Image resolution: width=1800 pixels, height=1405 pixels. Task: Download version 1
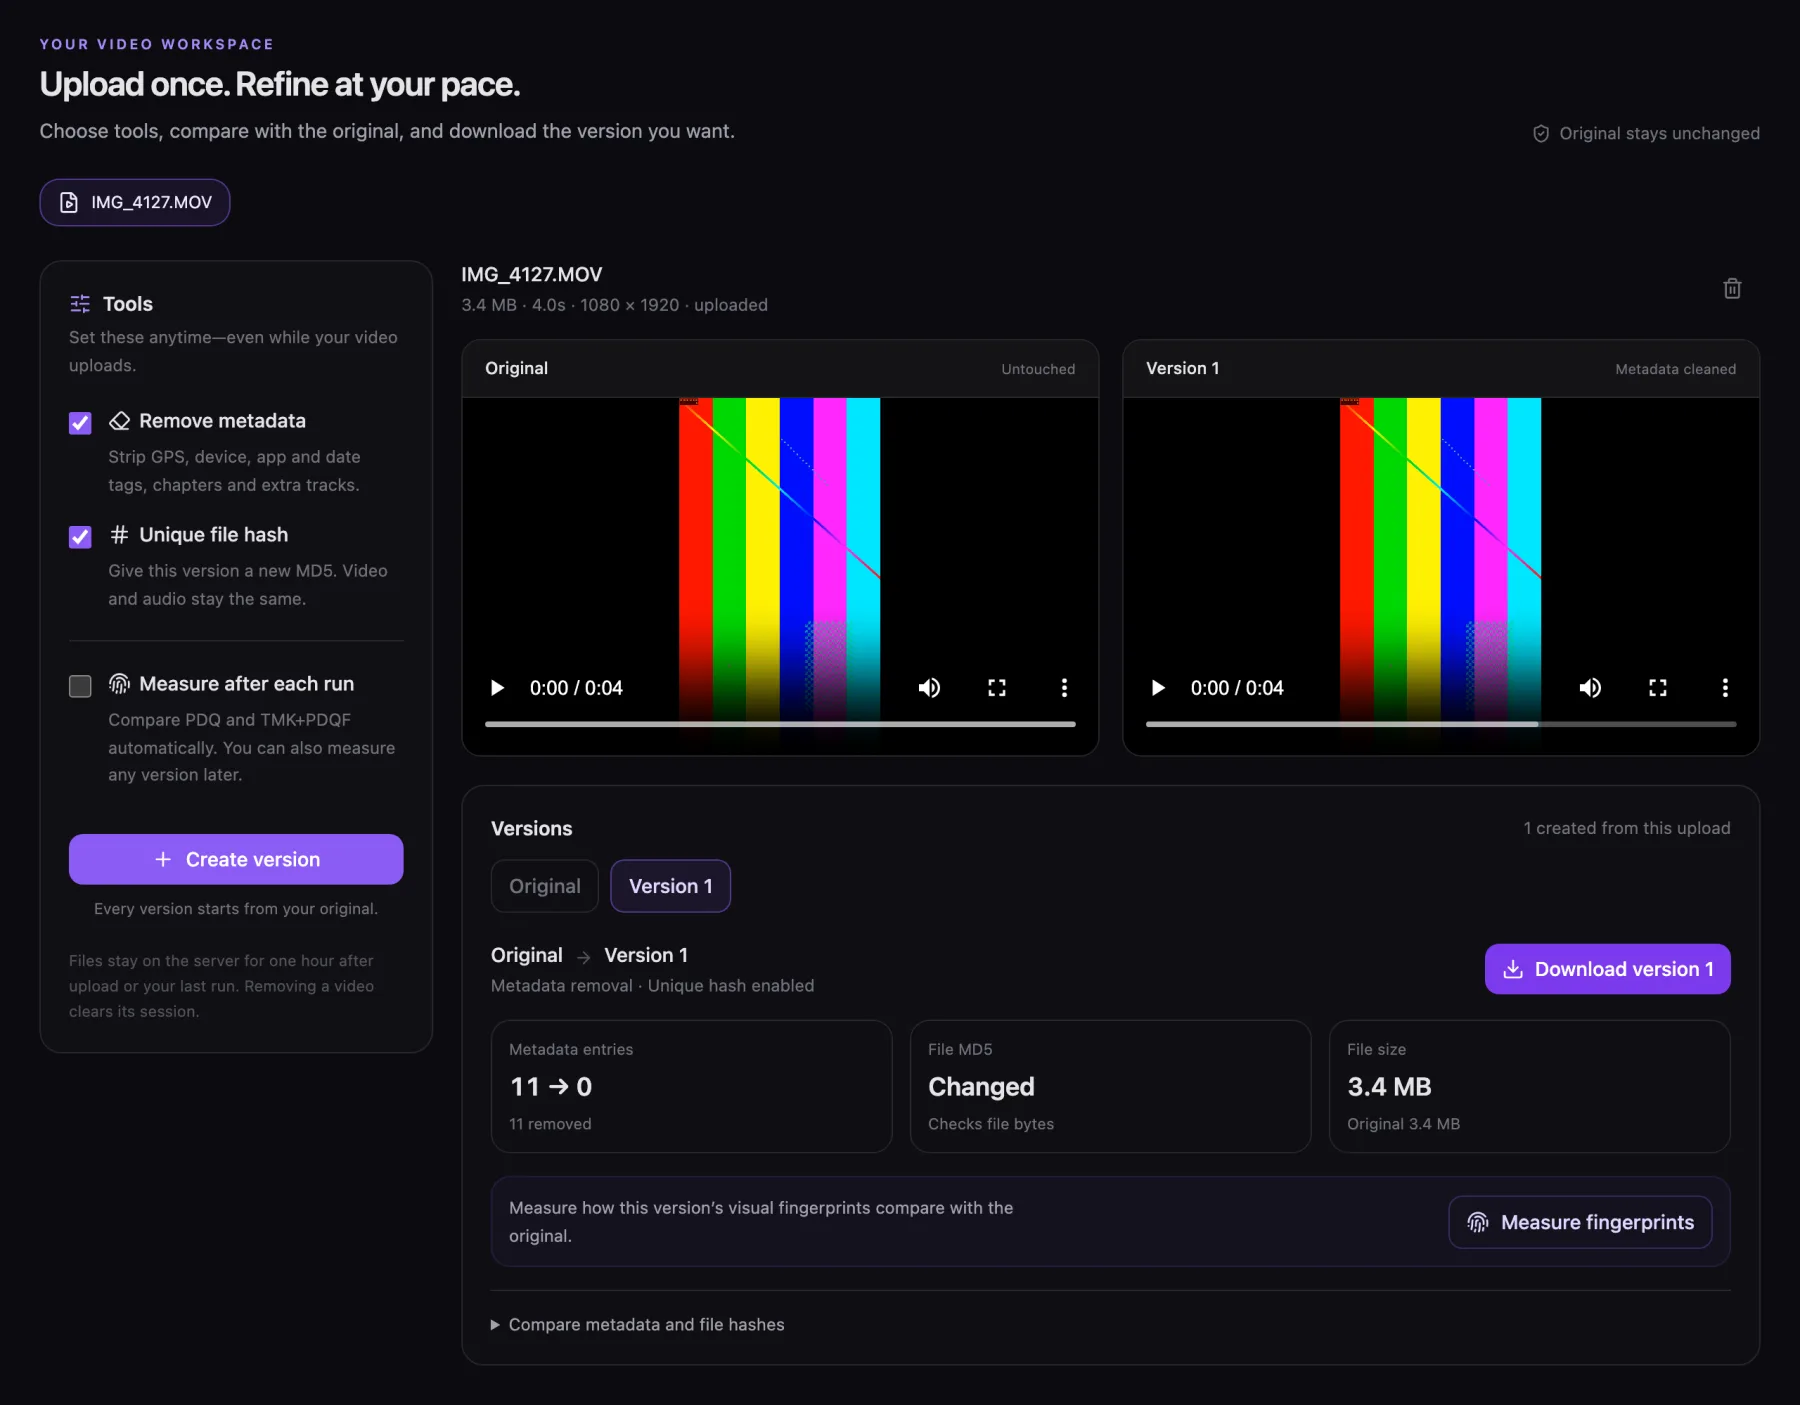point(1608,969)
